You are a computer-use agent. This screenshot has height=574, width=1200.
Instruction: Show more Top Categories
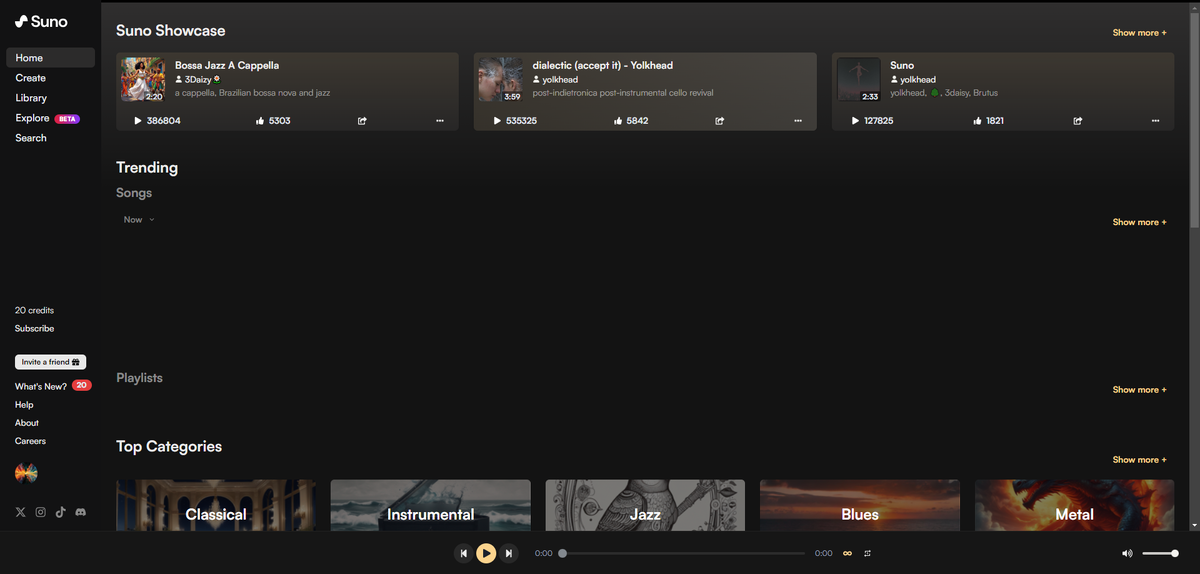point(1140,460)
